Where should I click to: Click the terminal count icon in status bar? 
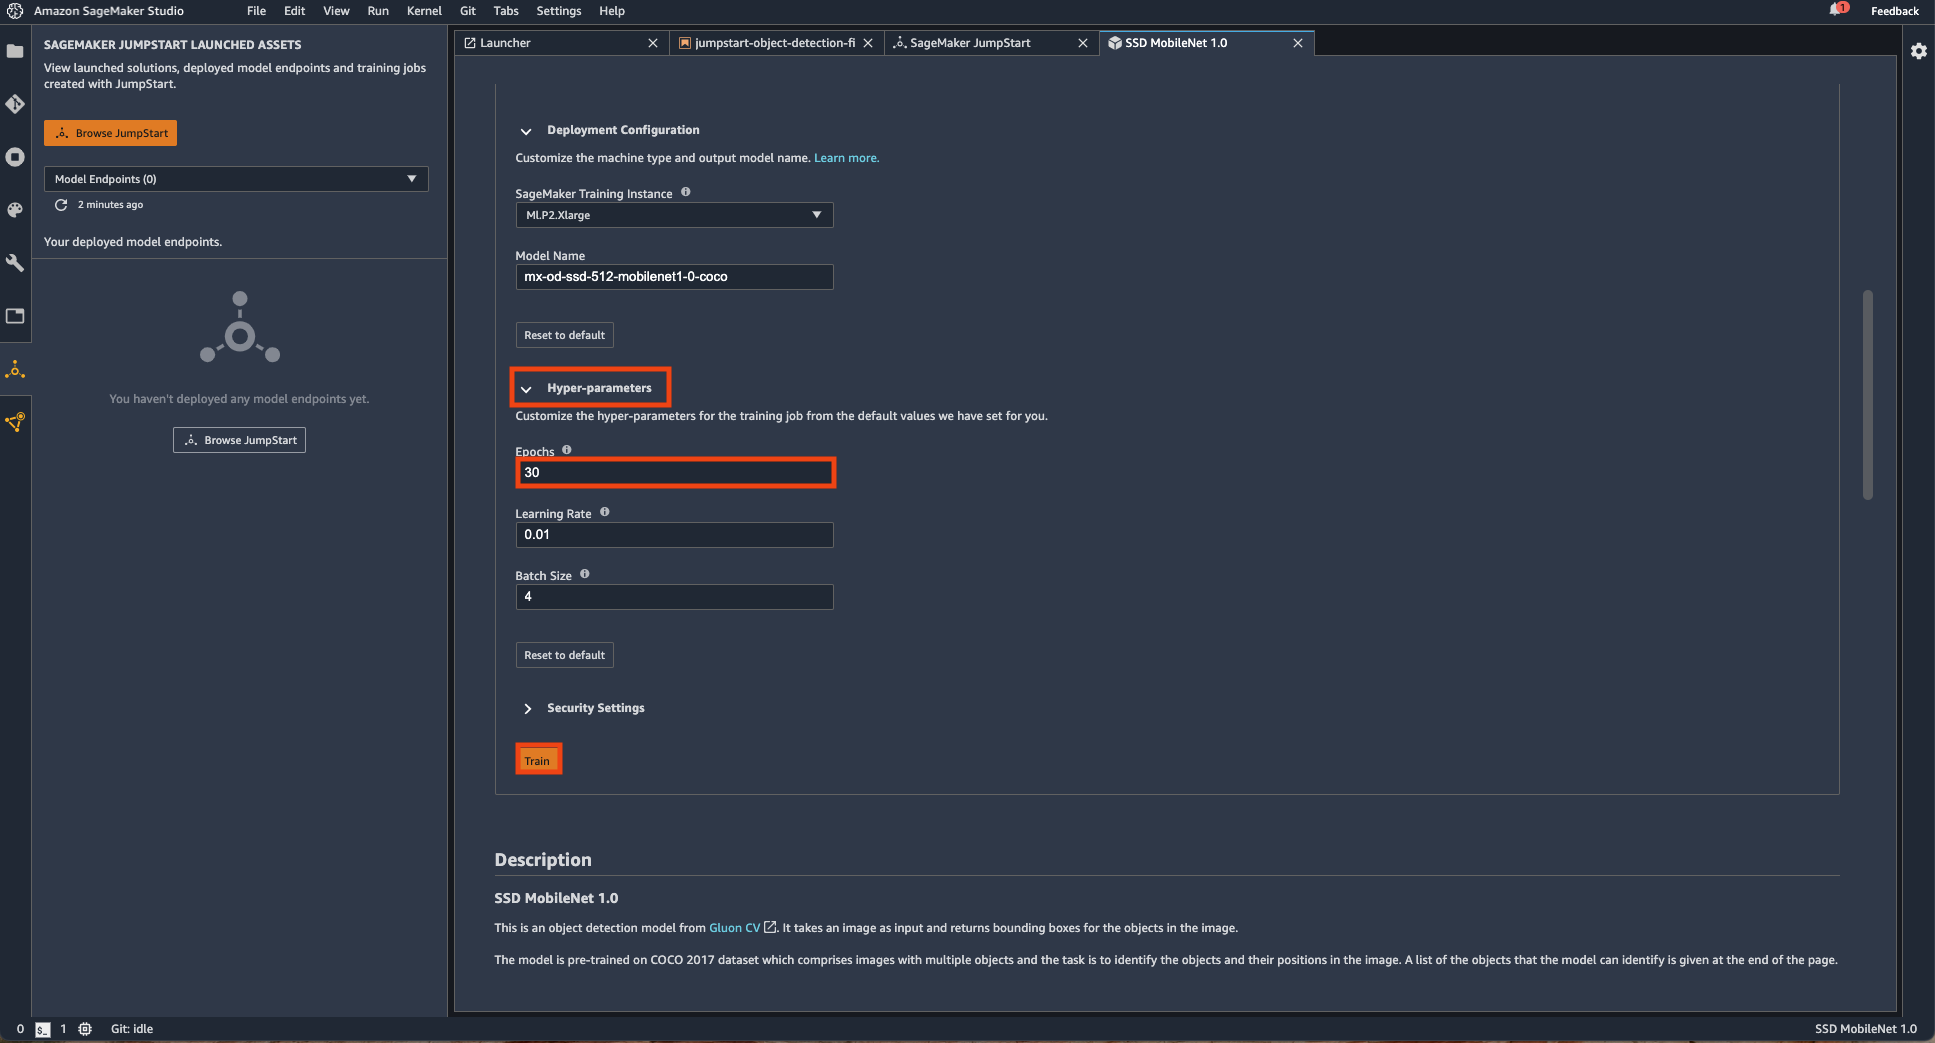pos(43,1029)
